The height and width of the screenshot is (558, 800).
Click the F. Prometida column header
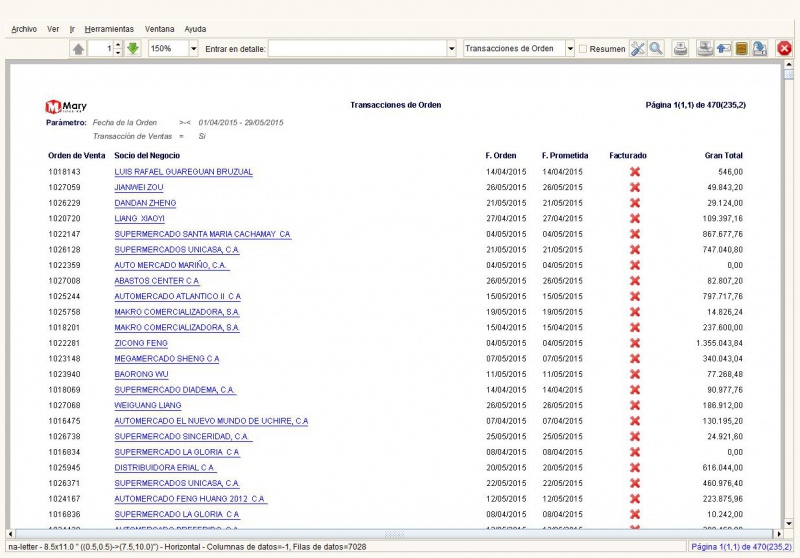pos(565,156)
